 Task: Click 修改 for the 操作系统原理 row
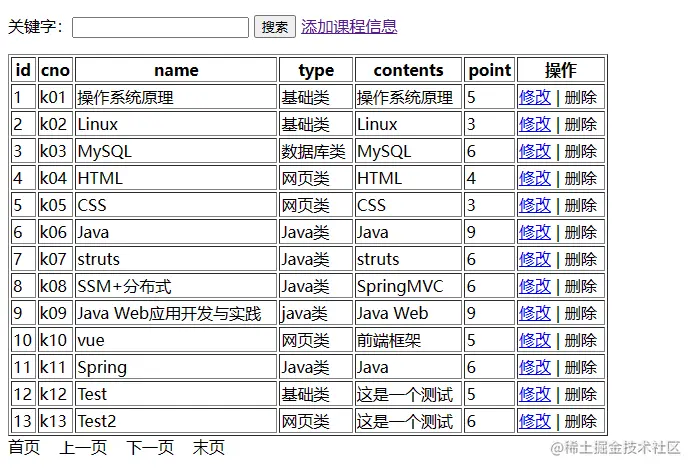pyautogui.click(x=535, y=97)
